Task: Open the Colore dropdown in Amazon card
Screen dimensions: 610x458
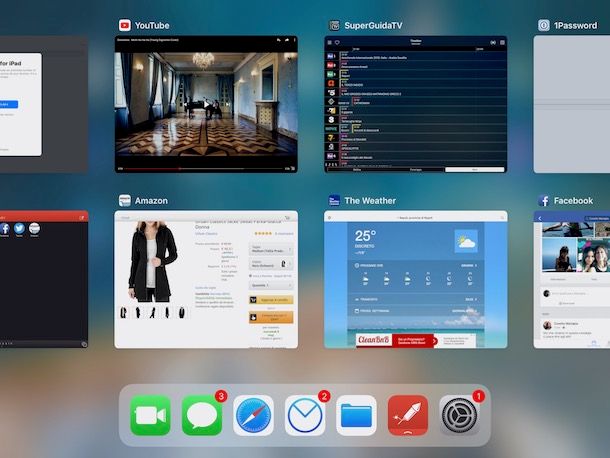Action: pos(271,264)
